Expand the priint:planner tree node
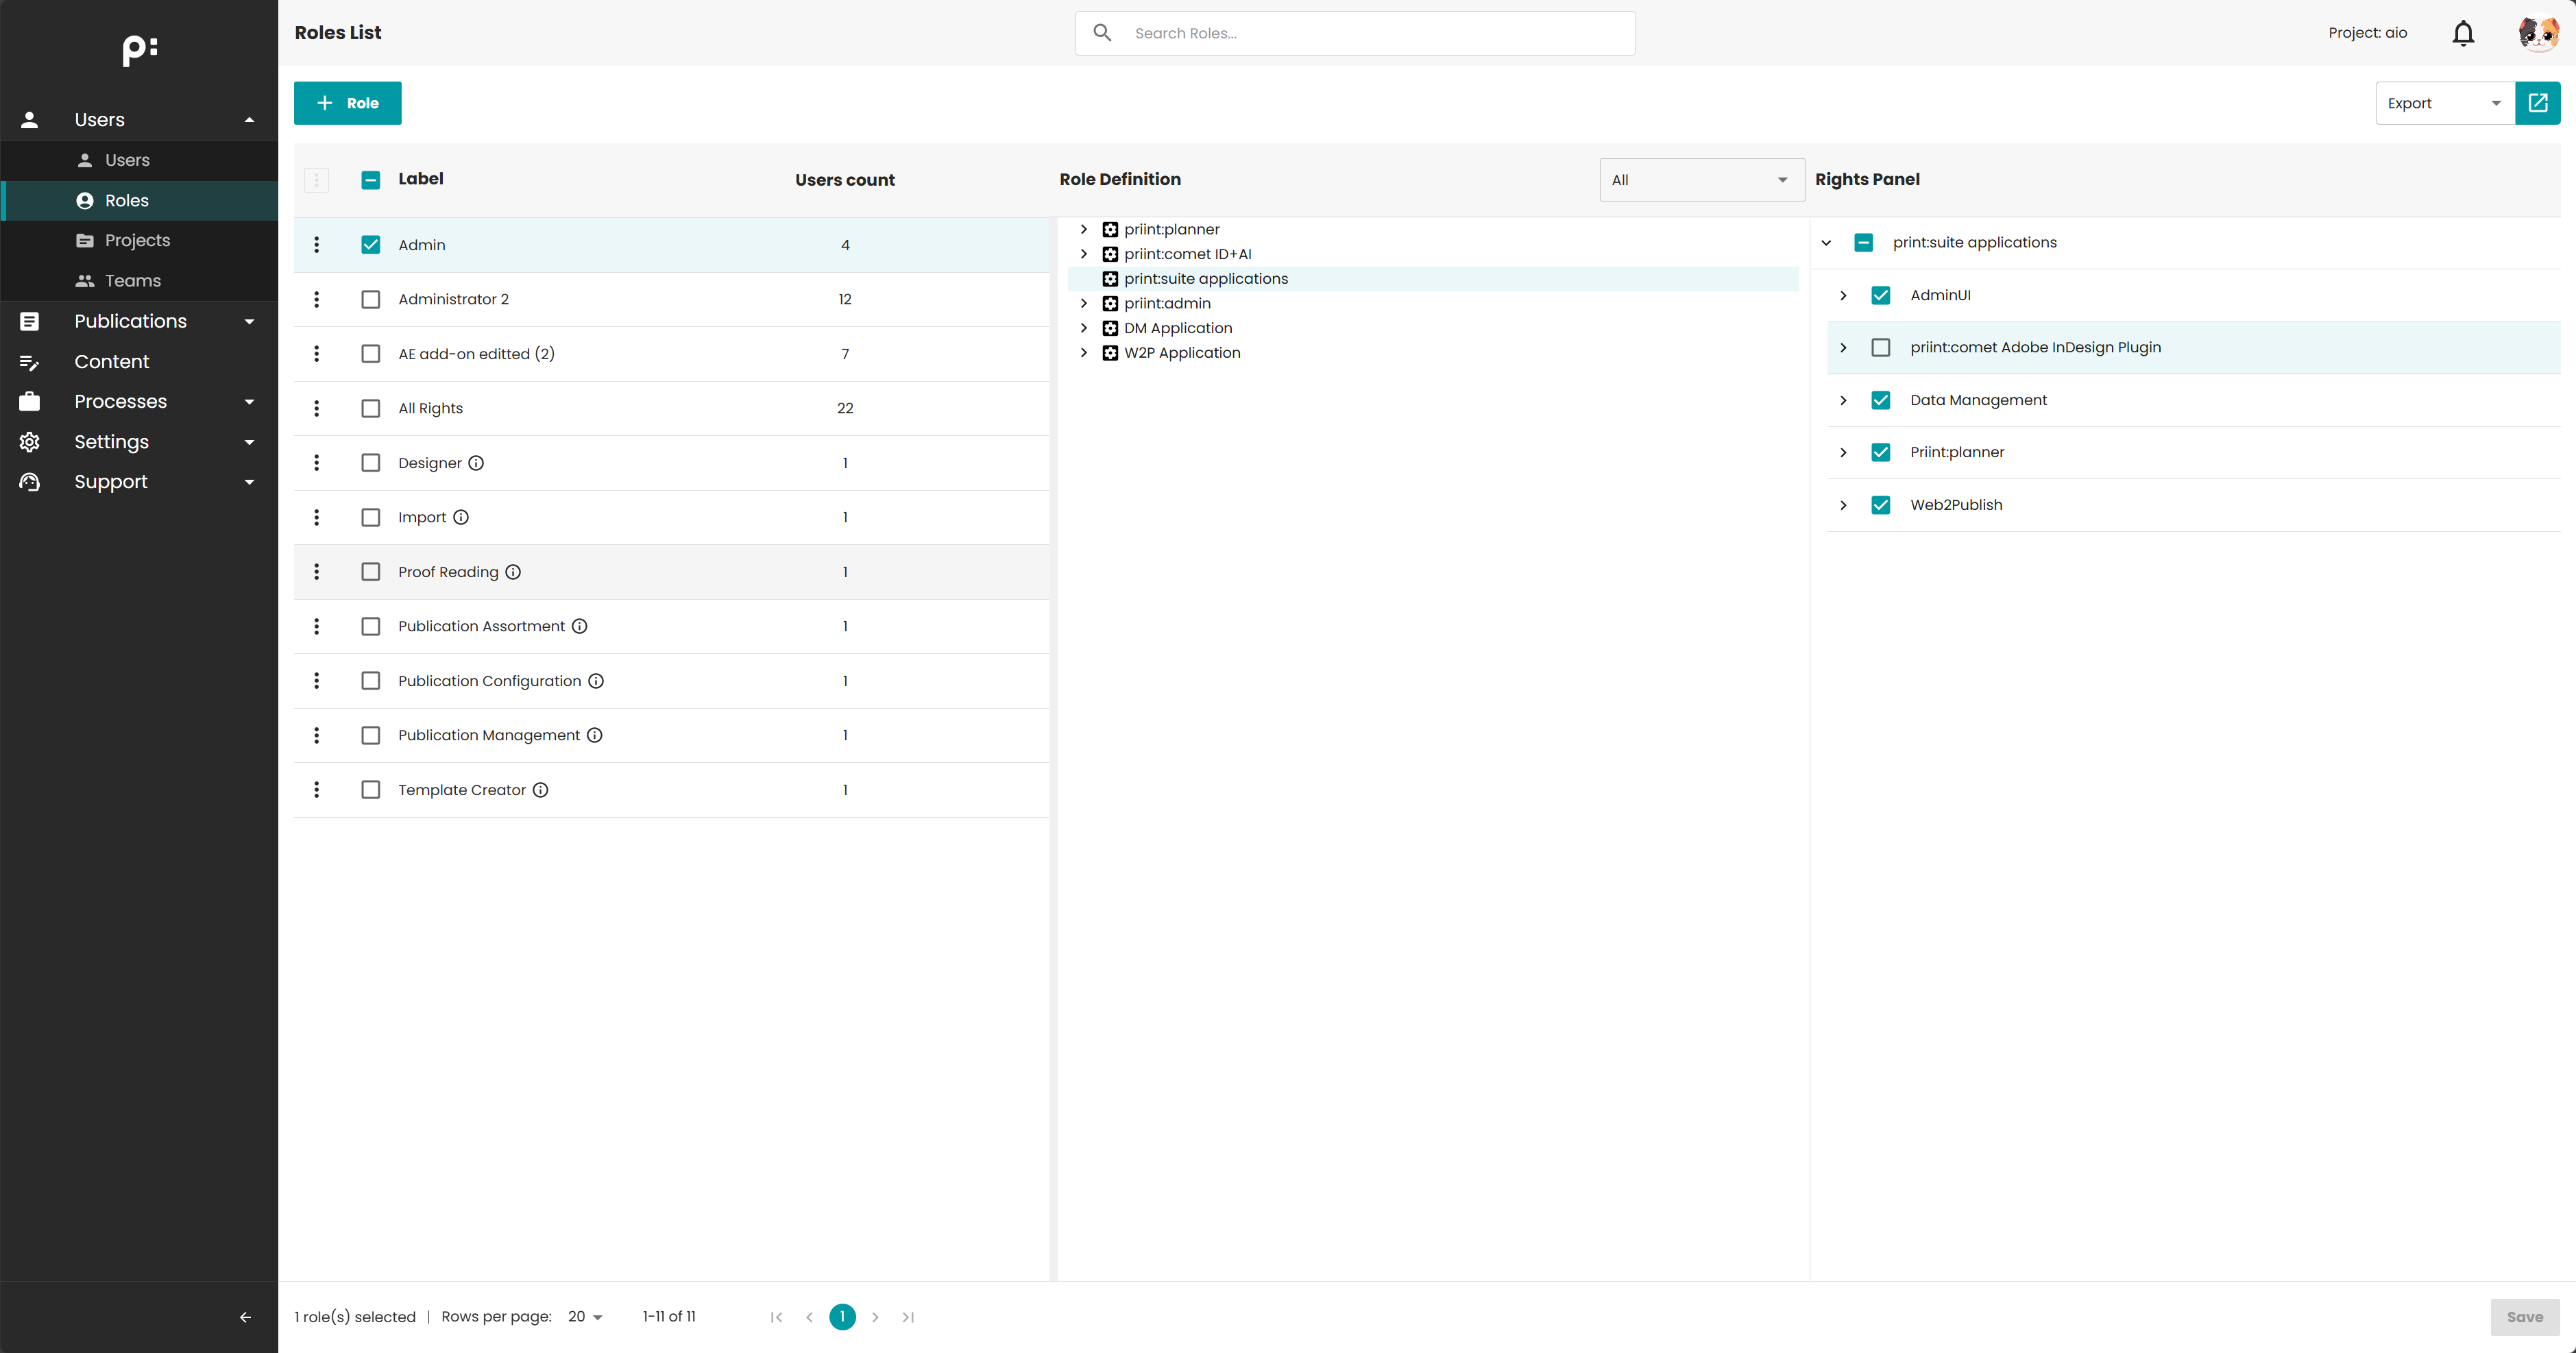 (1083, 229)
